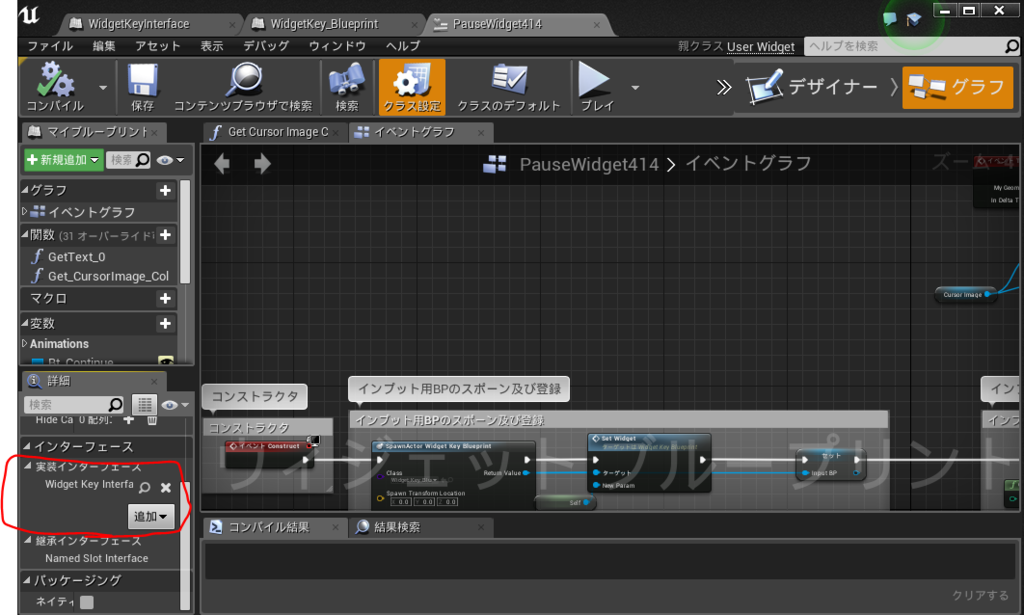Navigate graph forward with right arrow
This screenshot has width=1024, height=615.
(263, 164)
